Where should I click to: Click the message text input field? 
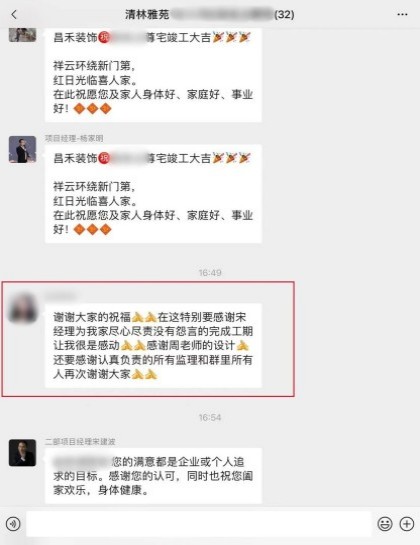tap(199, 524)
